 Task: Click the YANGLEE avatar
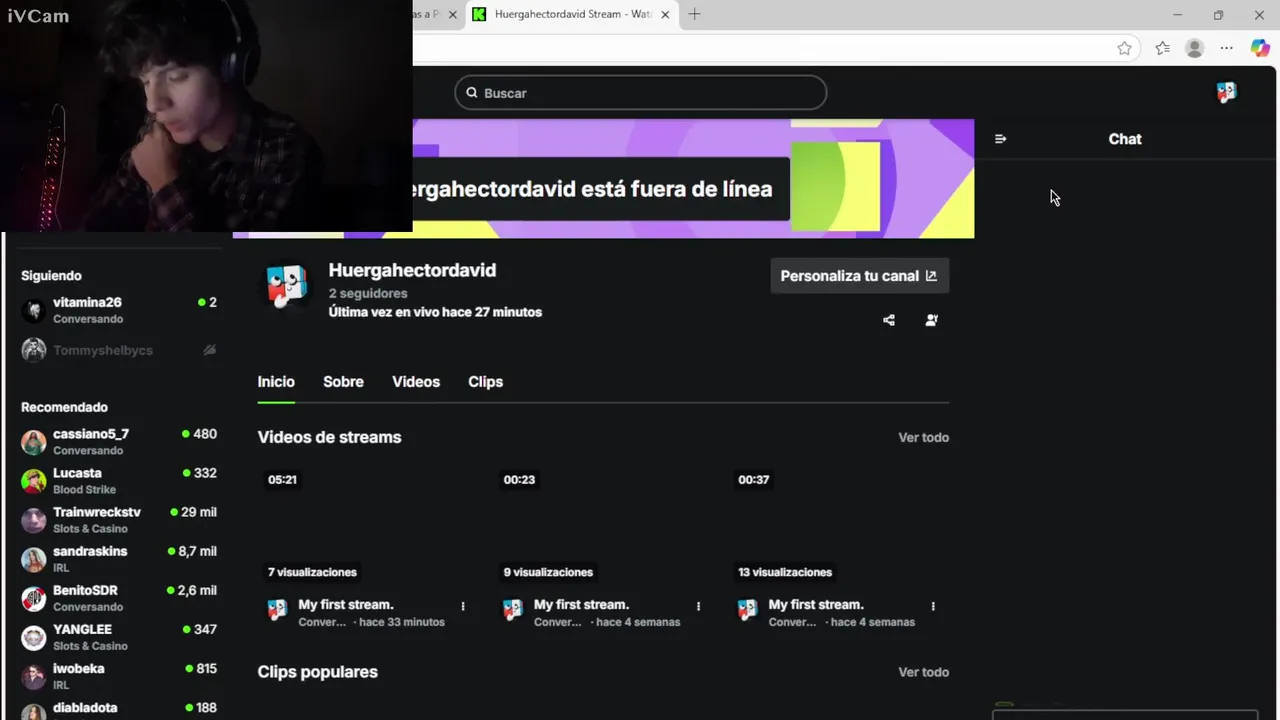coord(34,638)
